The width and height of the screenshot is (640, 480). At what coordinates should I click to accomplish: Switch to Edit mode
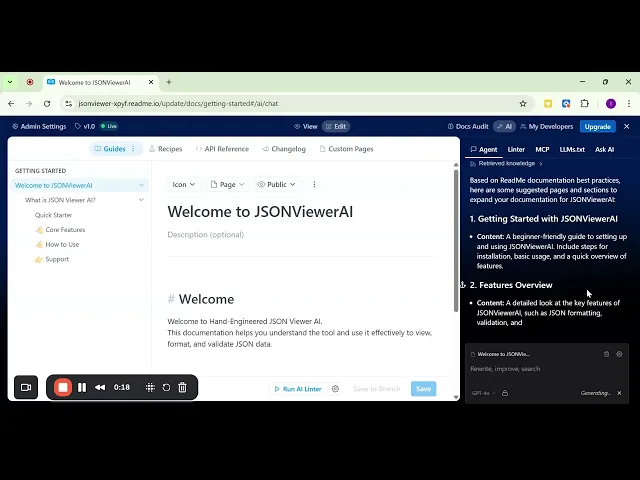[x=336, y=127]
